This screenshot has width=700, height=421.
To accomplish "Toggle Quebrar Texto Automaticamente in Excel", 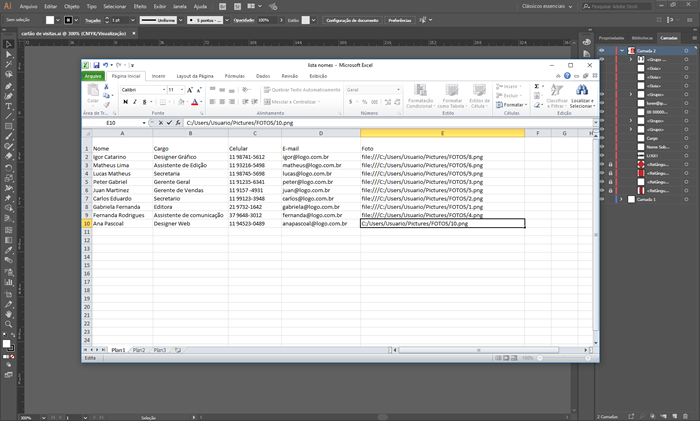I will (x=302, y=90).
